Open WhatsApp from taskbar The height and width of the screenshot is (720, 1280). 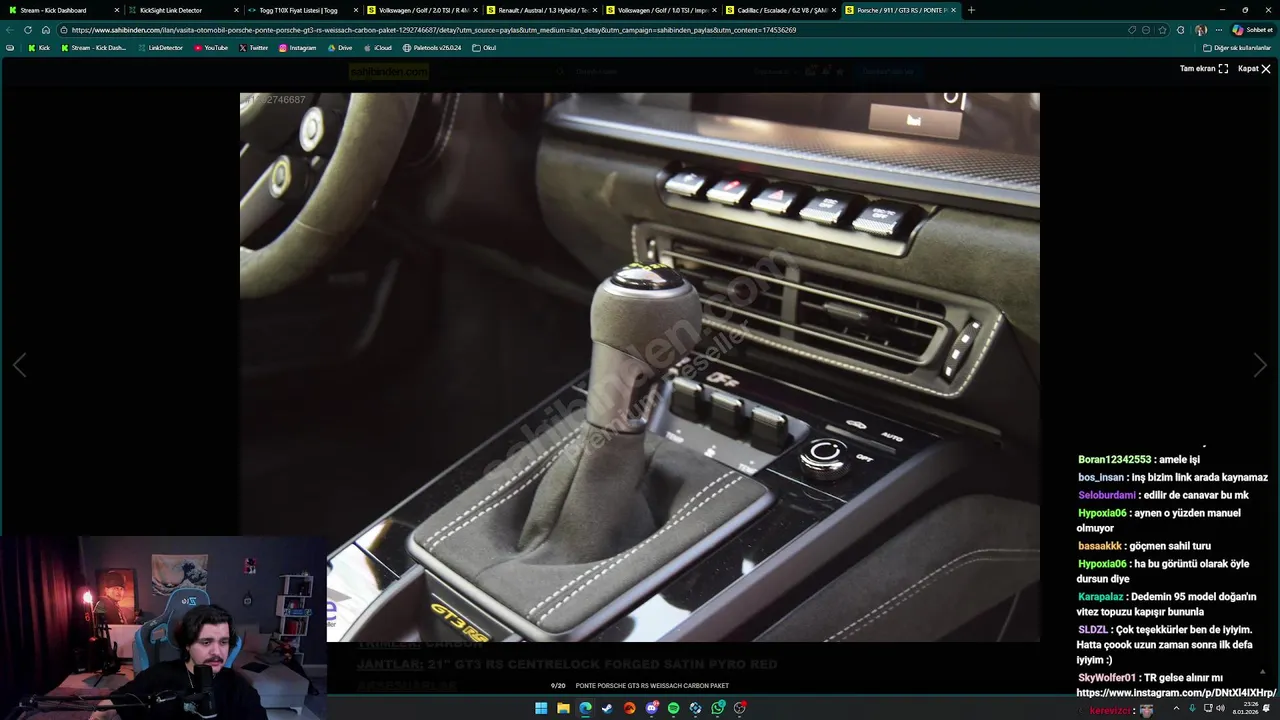[x=718, y=708]
